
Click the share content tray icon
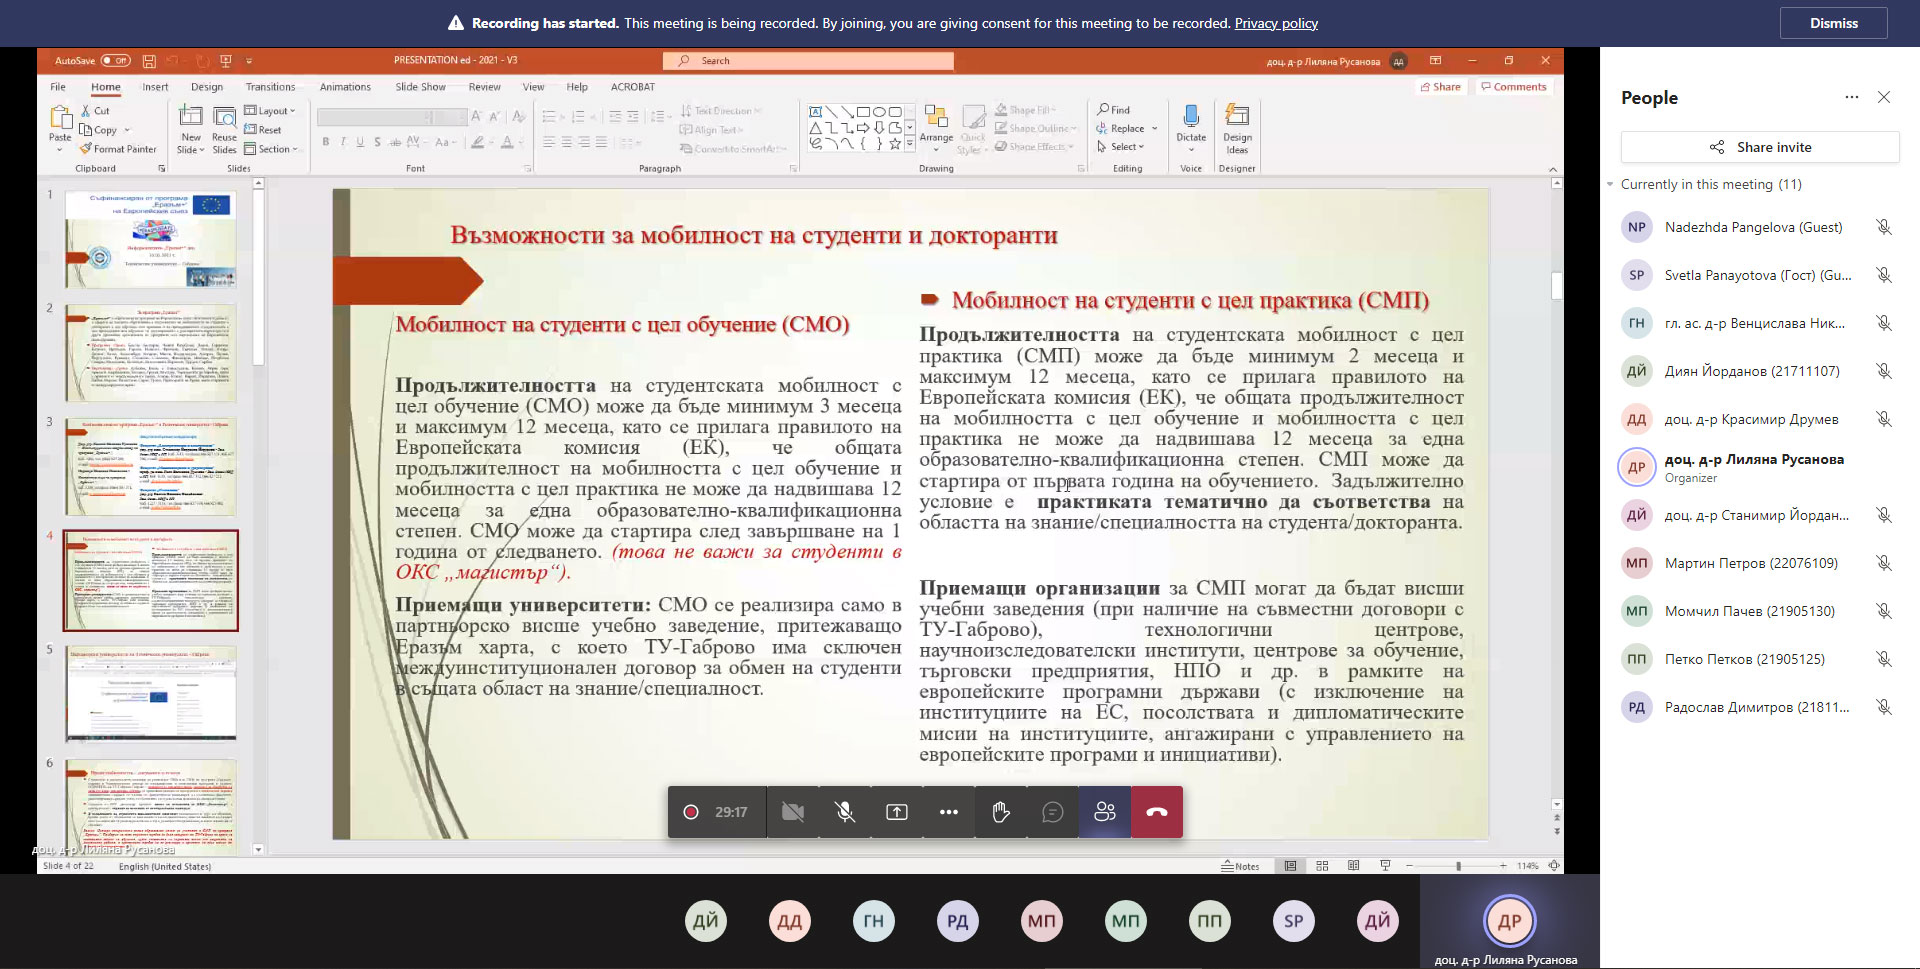coord(897,812)
